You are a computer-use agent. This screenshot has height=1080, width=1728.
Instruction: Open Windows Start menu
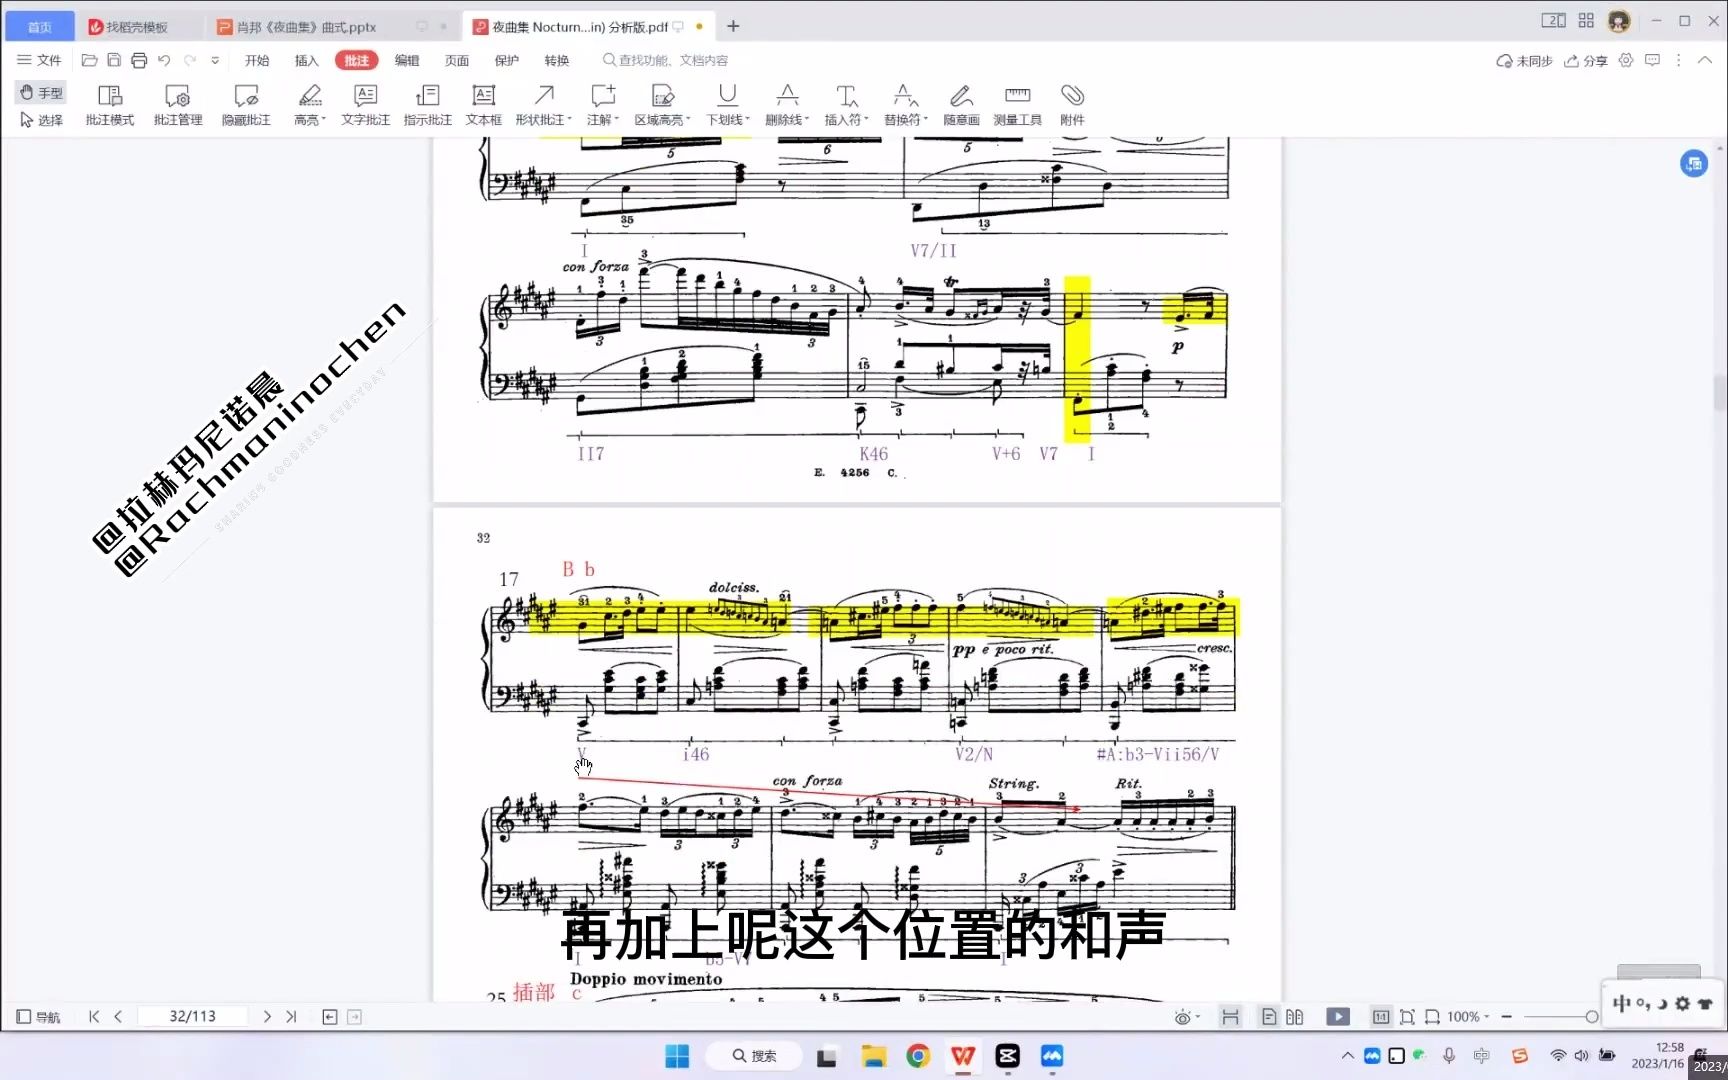677,1056
